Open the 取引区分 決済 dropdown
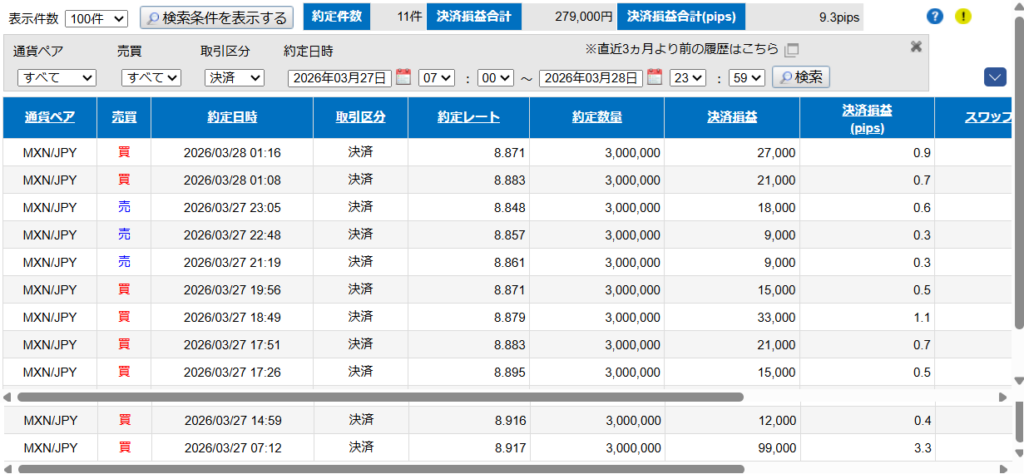The width and height of the screenshot is (1024, 474). pos(234,78)
